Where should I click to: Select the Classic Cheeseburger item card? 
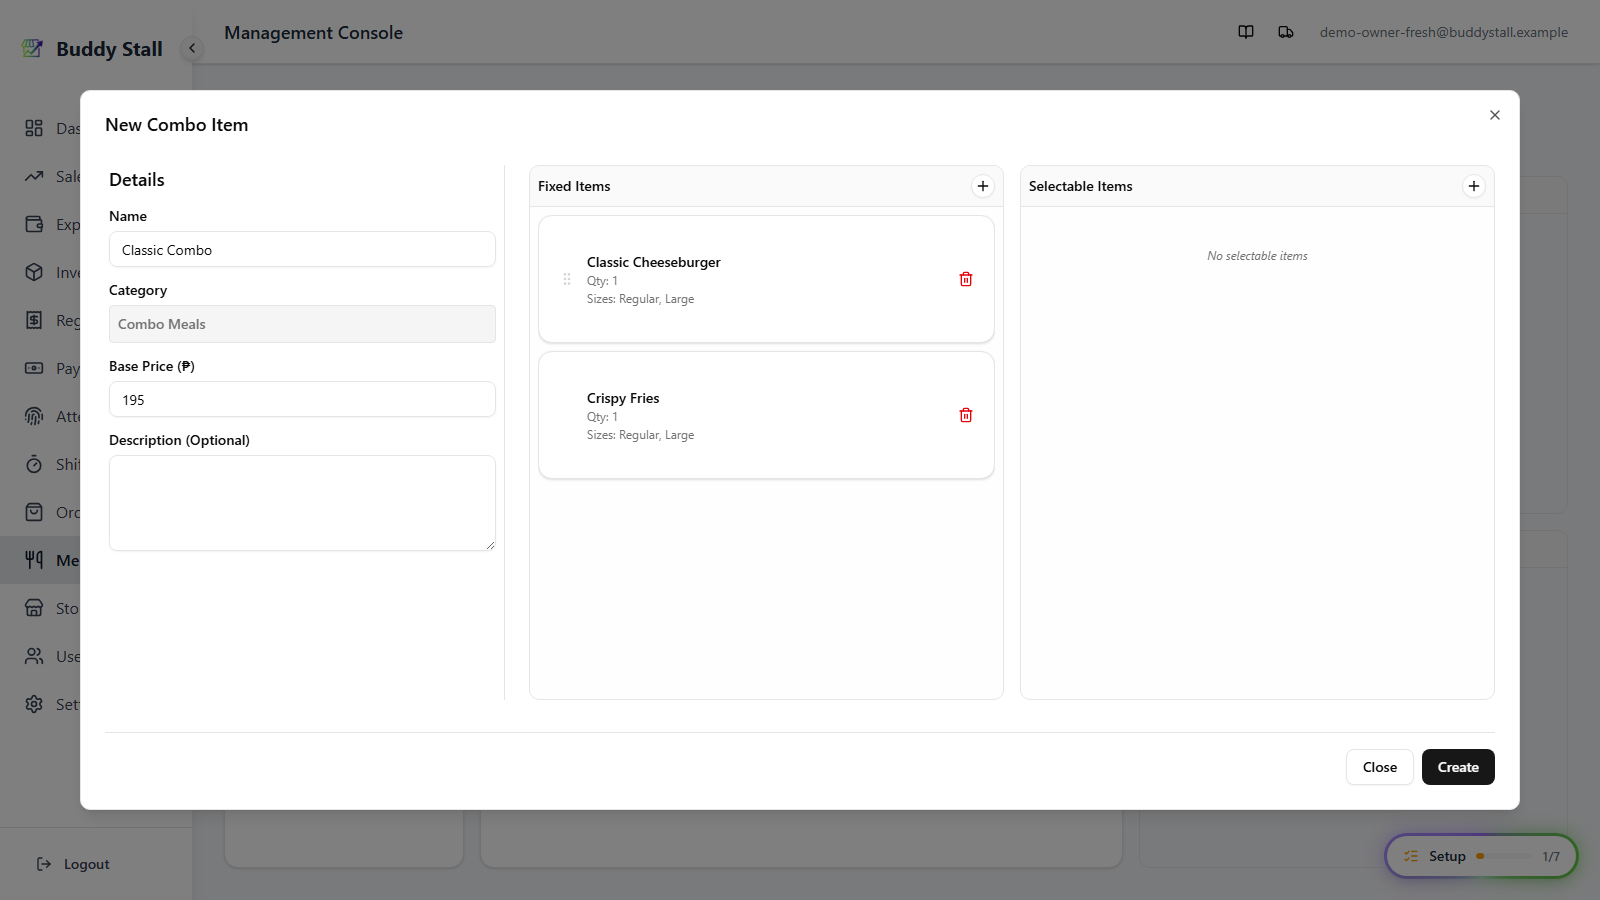pos(766,279)
